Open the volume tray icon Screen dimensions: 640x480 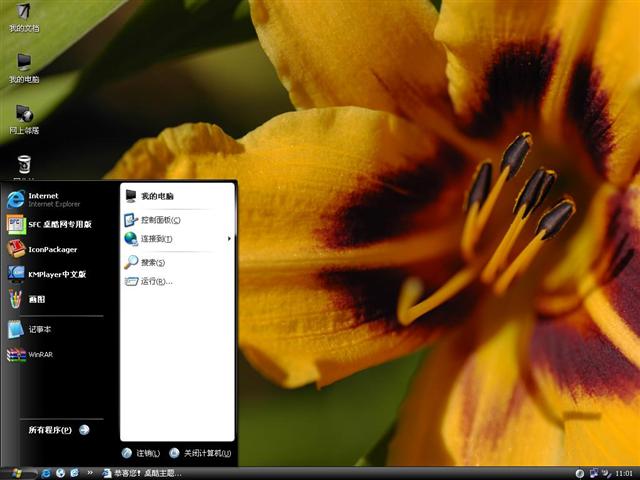[x=607, y=473]
